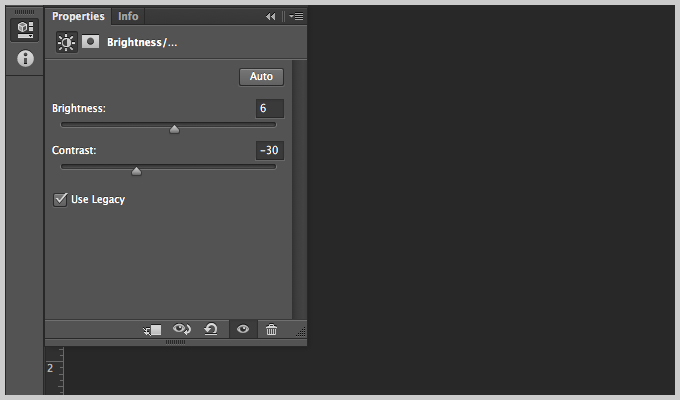Screen dimensions: 680x400
Task: Switch to the Properties tab
Action: point(78,16)
